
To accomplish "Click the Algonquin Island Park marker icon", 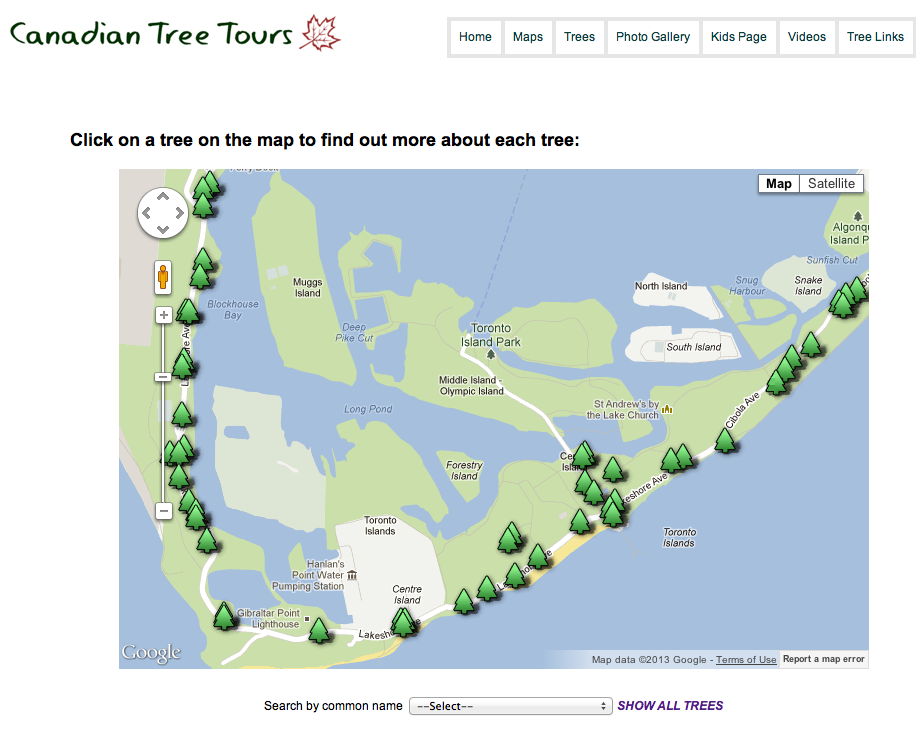I will point(858,216).
